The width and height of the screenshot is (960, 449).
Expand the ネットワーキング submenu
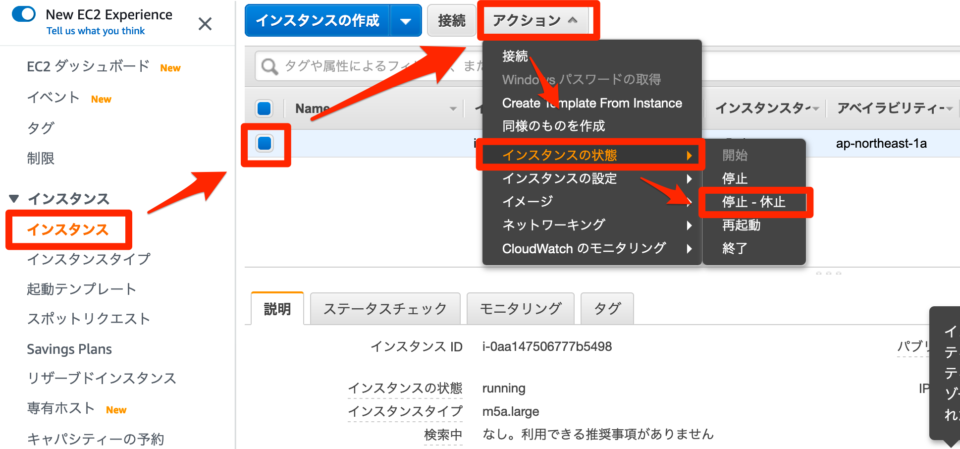pyautogui.click(x=591, y=224)
